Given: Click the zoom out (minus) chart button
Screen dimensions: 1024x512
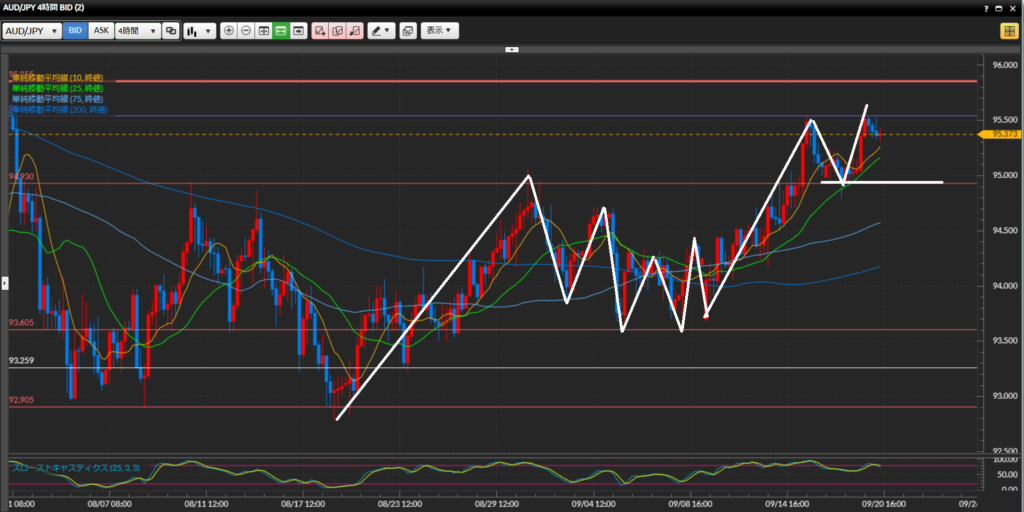Looking at the screenshot, I should point(246,31).
